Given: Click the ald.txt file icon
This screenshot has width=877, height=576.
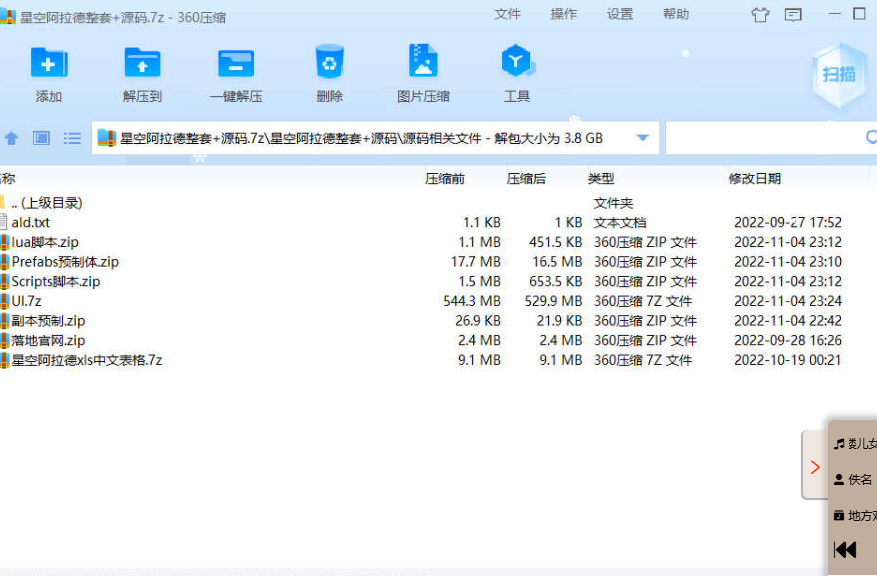Looking at the screenshot, I should coord(4,222).
